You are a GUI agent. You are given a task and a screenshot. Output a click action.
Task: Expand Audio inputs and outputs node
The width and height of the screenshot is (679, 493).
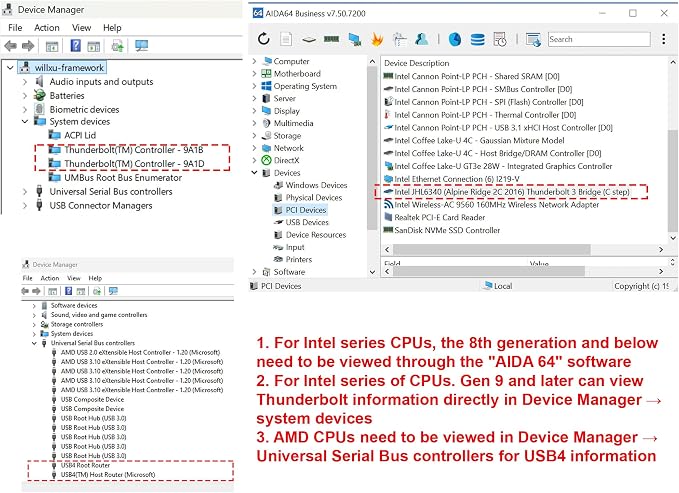coord(25,81)
